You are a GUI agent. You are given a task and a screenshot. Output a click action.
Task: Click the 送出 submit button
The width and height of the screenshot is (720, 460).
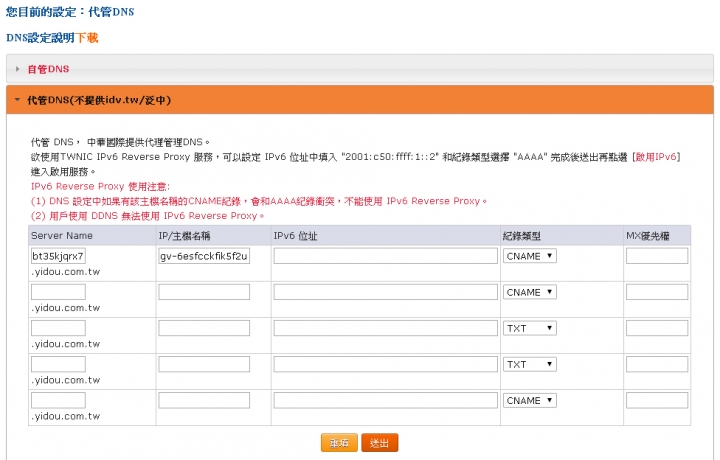pos(380,442)
